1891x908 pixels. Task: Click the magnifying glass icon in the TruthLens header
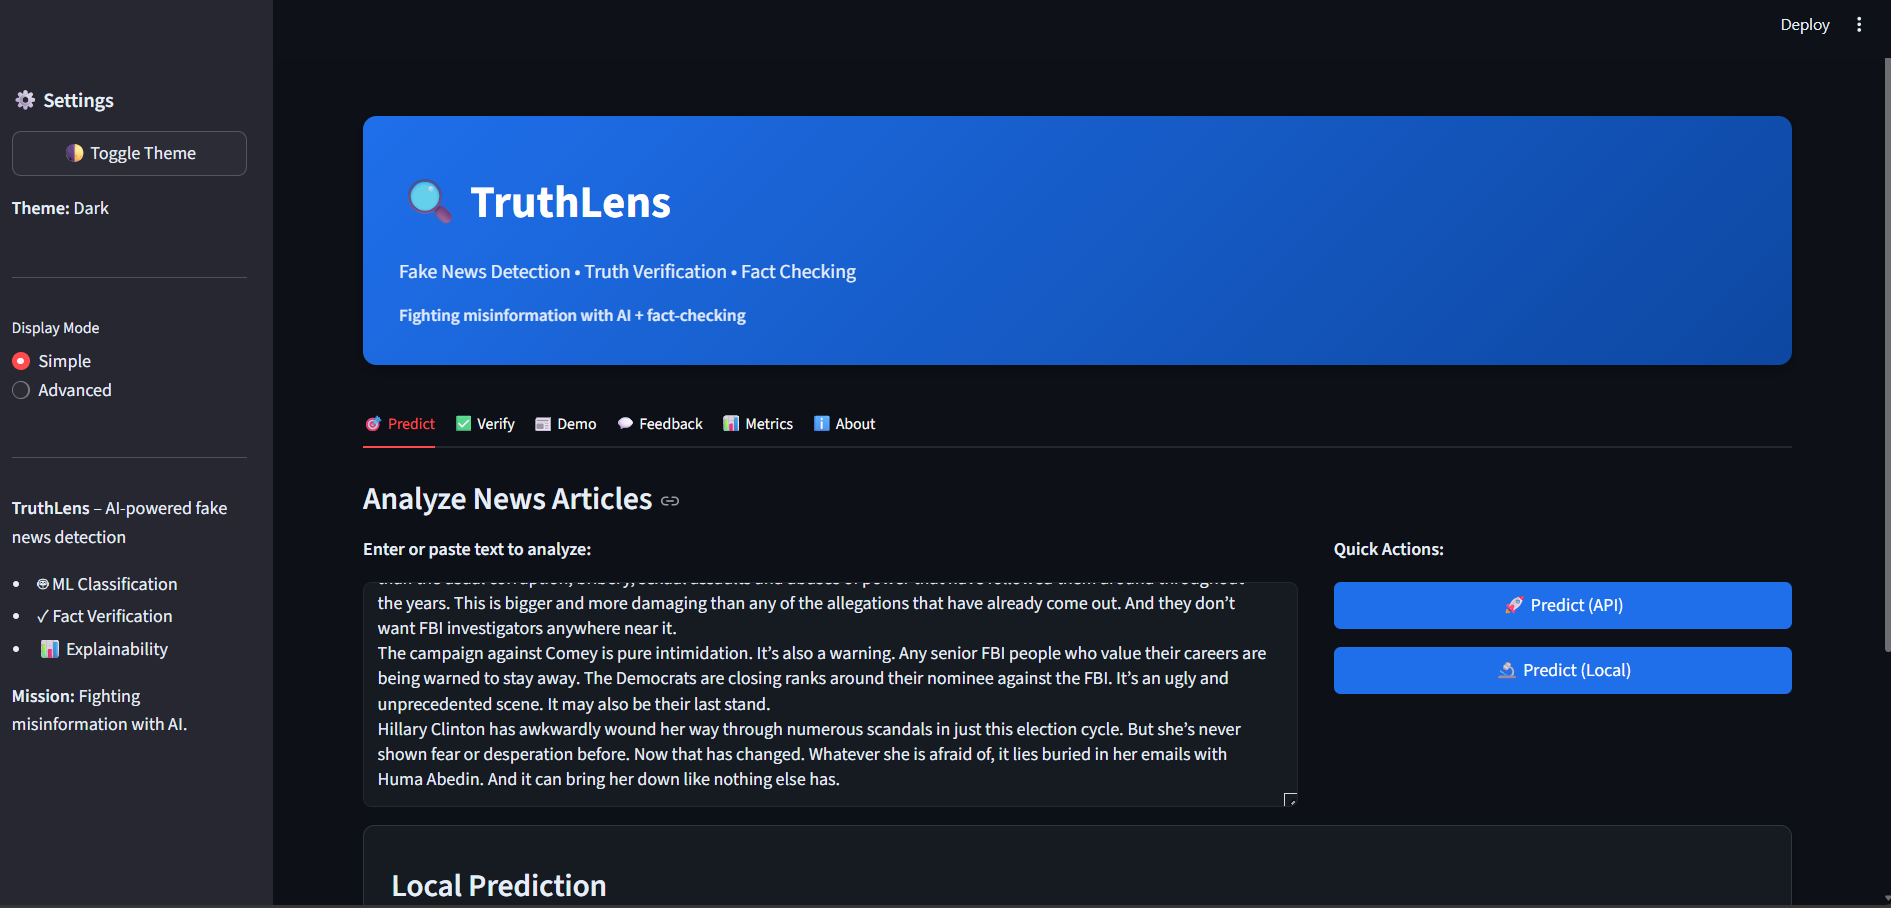pos(428,202)
